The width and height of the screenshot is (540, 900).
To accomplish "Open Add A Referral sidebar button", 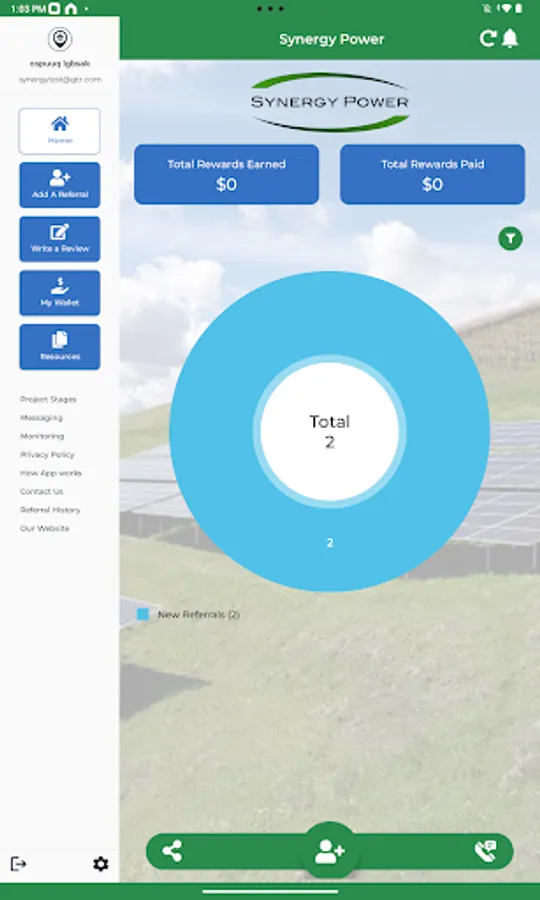I will tap(60, 185).
